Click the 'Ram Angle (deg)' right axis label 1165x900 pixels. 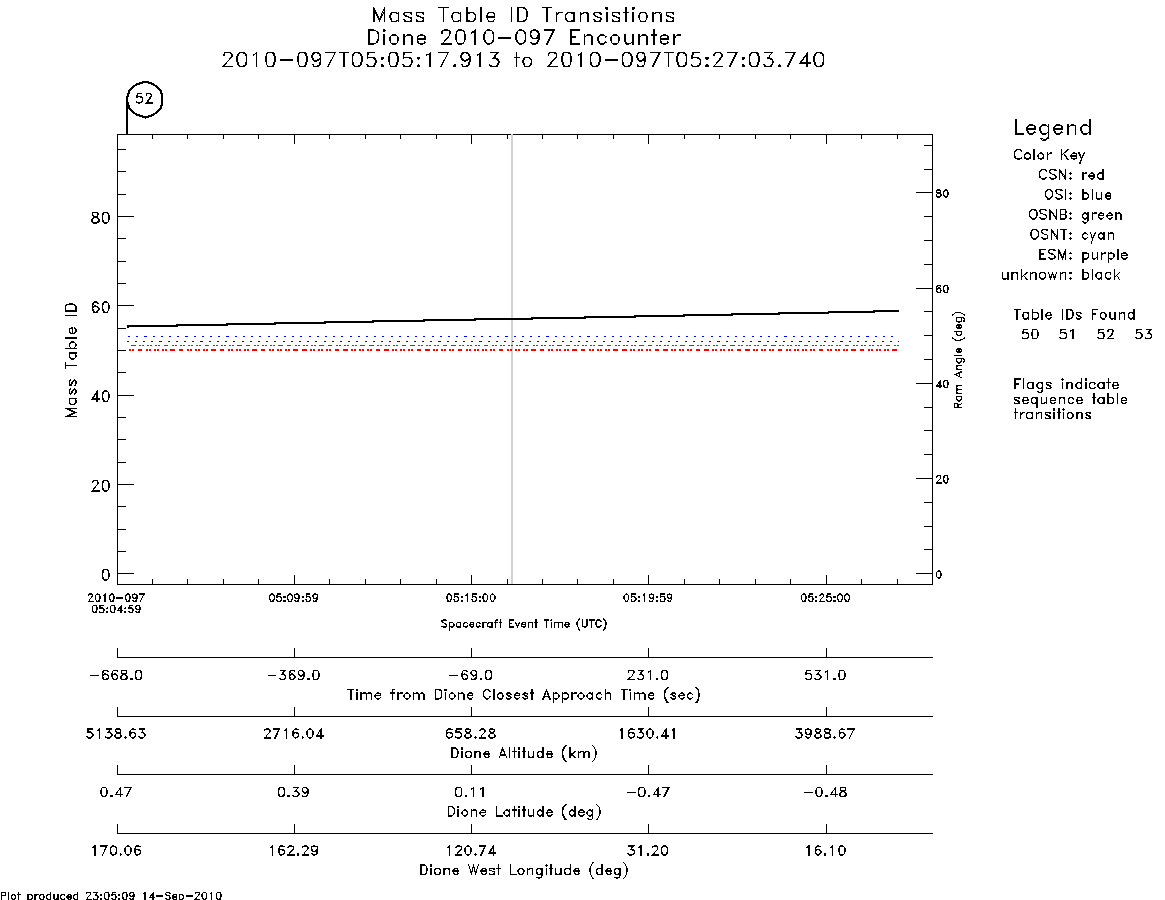click(958, 360)
